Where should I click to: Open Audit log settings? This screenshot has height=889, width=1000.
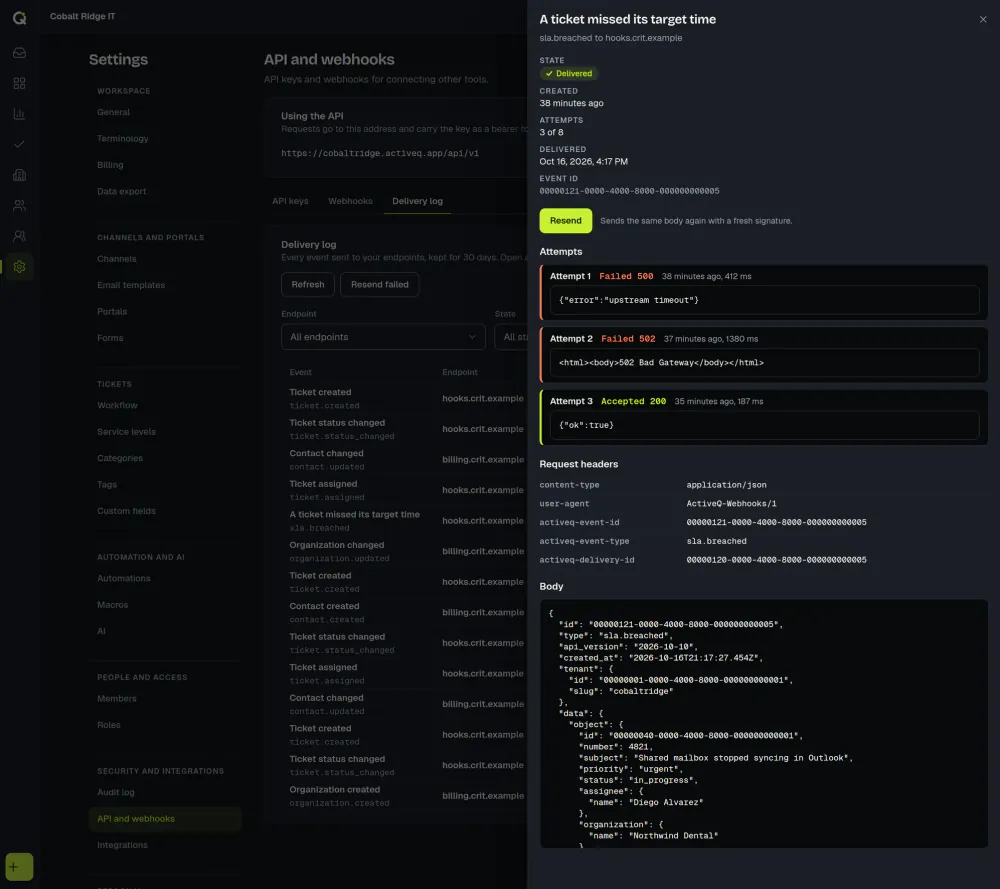tap(116, 792)
